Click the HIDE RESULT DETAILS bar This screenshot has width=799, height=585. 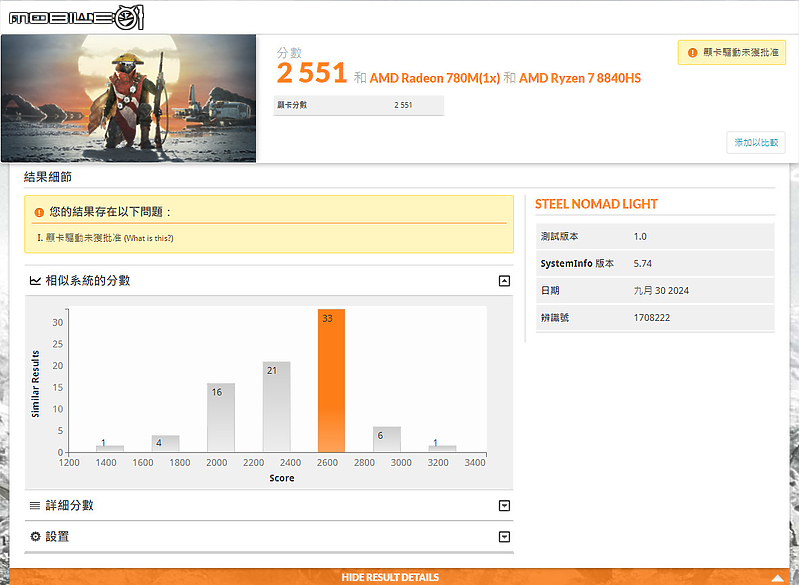pyautogui.click(x=399, y=576)
